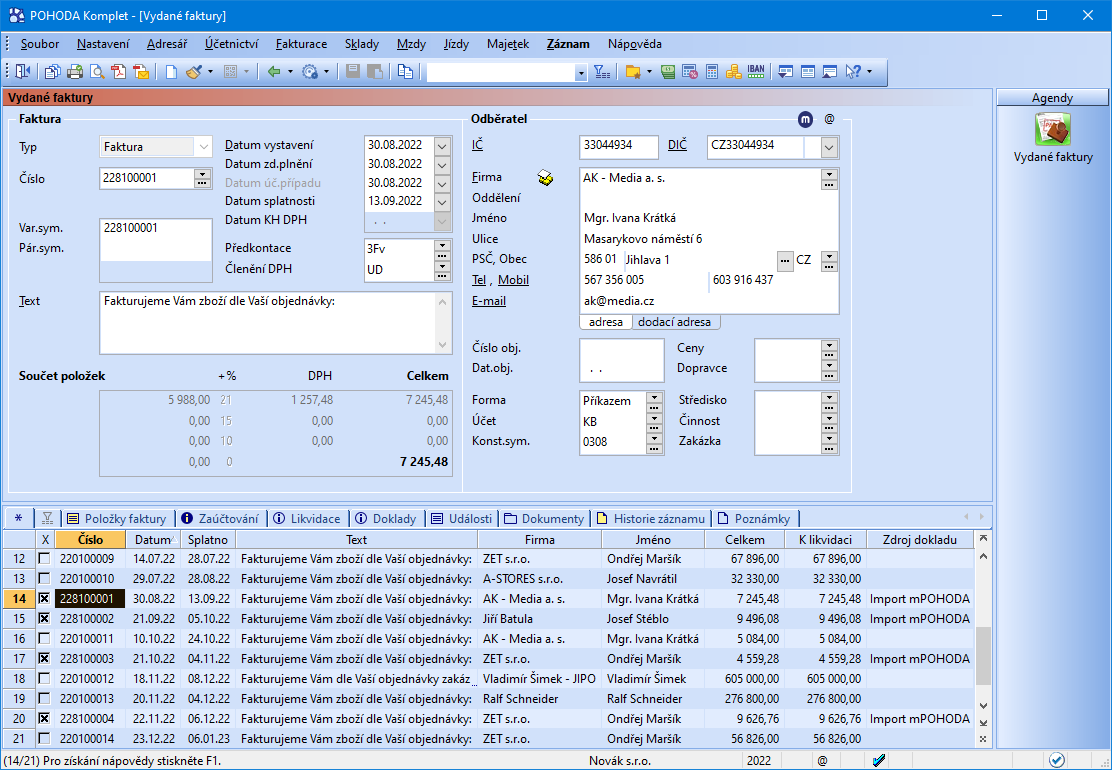Click the green back arrow icon
Screen dimensions: 1112x770
[274, 72]
